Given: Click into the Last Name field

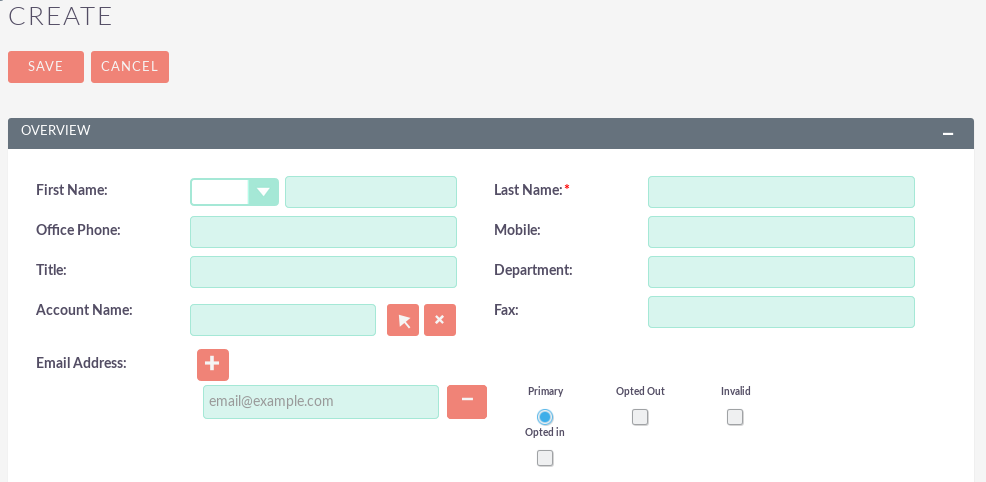Looking at the screenshot, I should coord(781,192).
